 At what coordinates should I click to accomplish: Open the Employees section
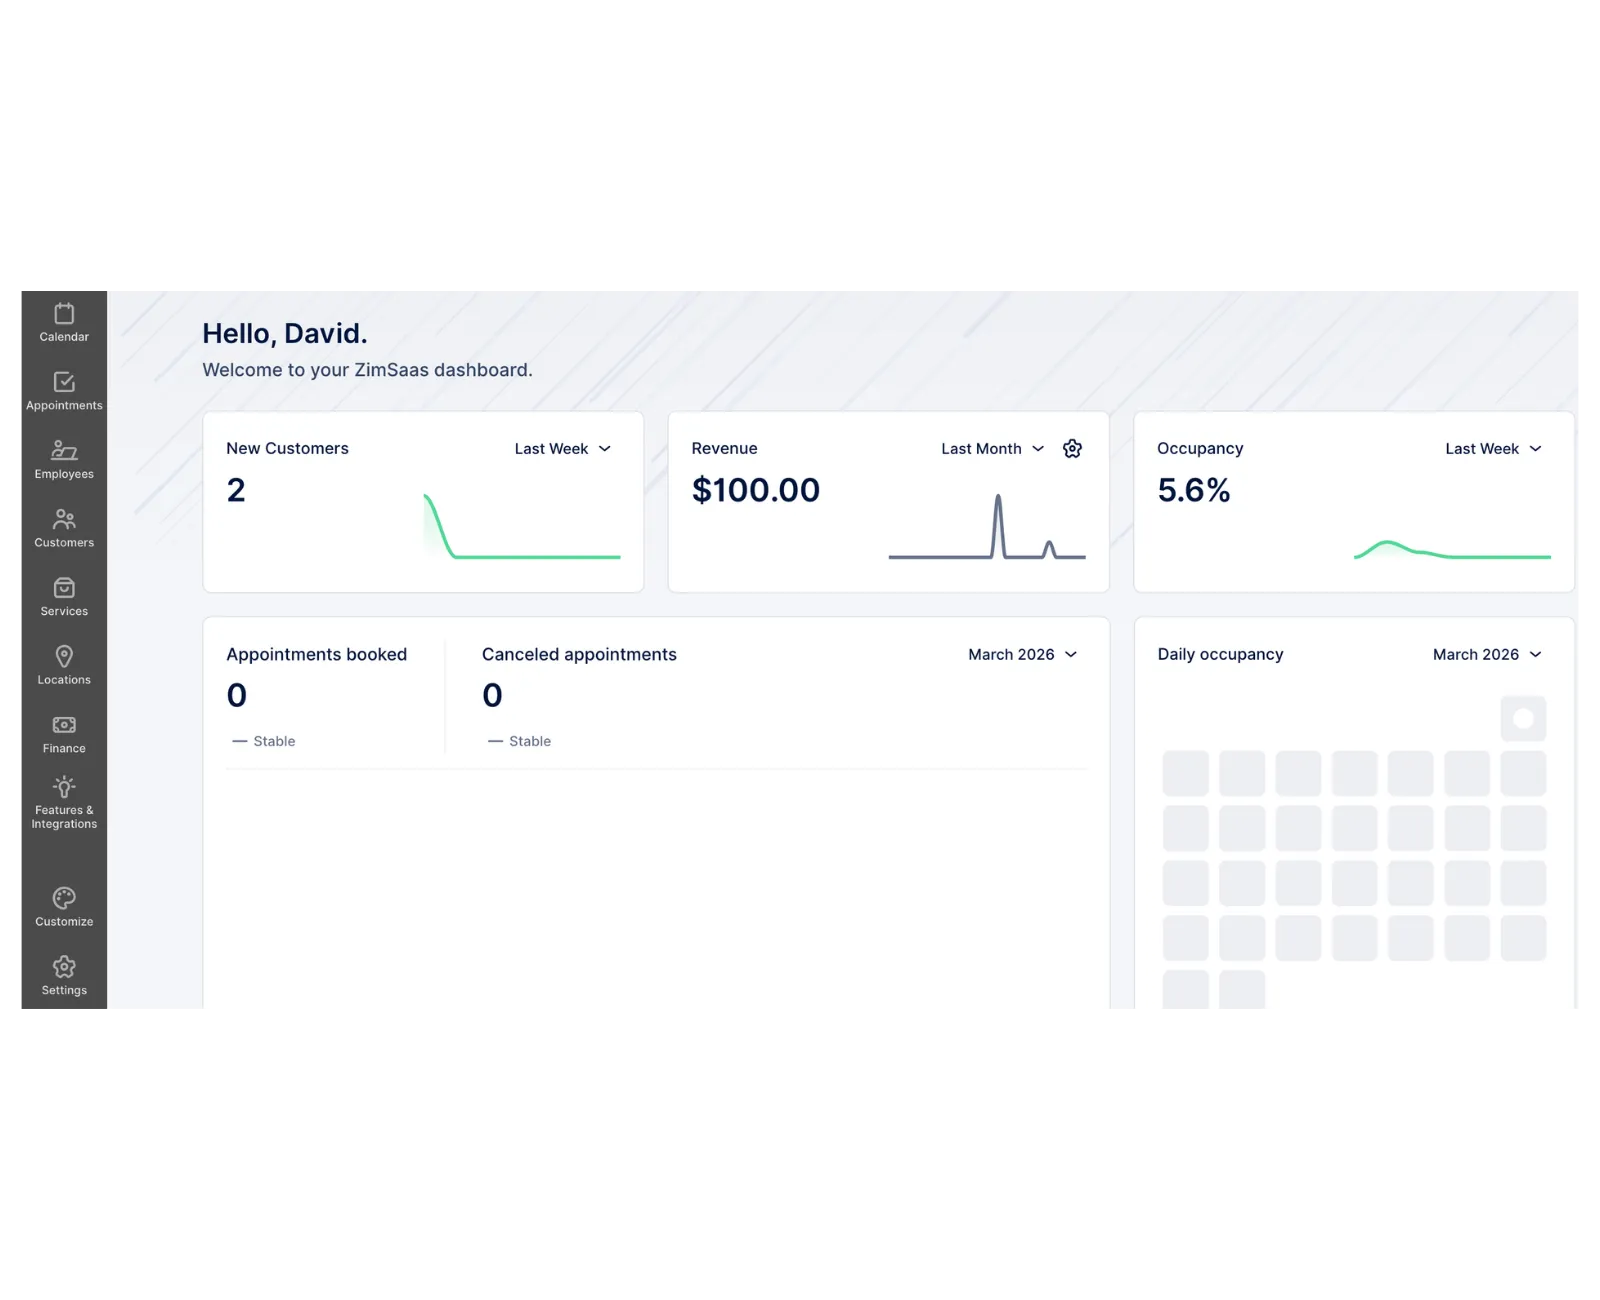click(63, 459)
